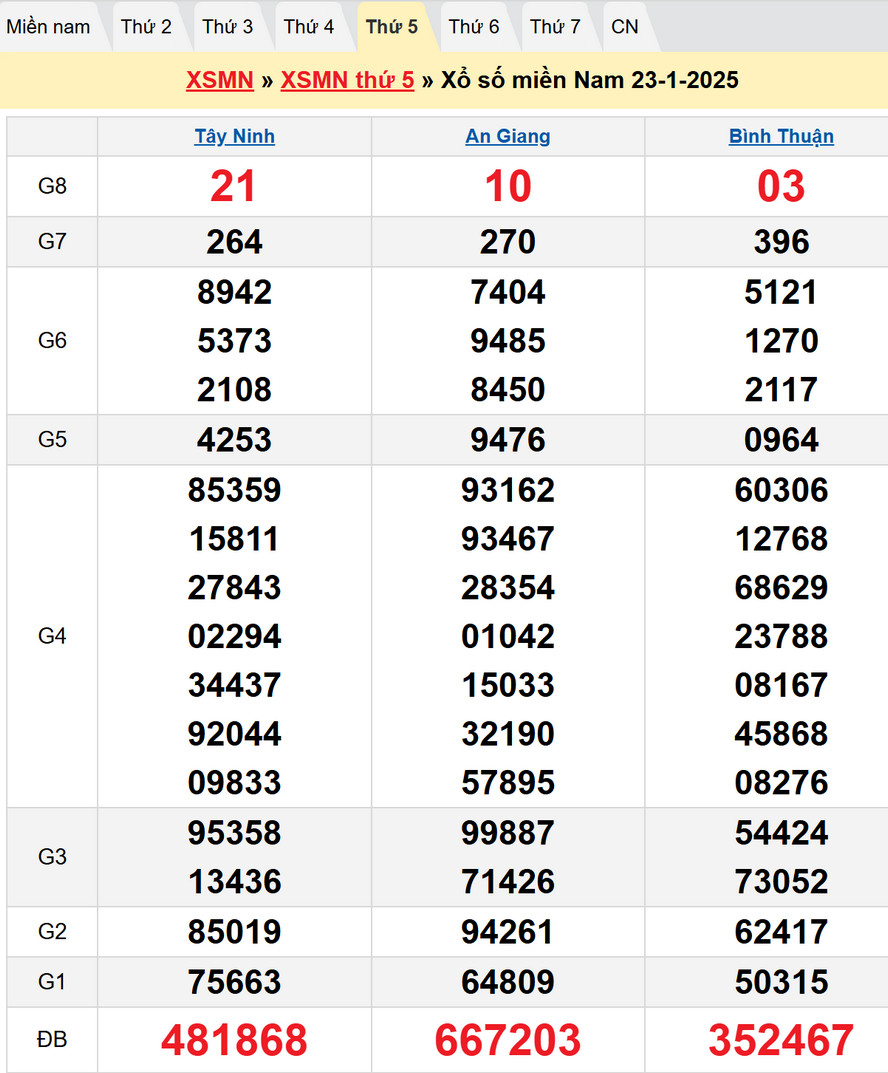Image resolution: width=888 pixels, height=1073 pixels.
Task: Select the Miền nam tab
Action: 48,27
